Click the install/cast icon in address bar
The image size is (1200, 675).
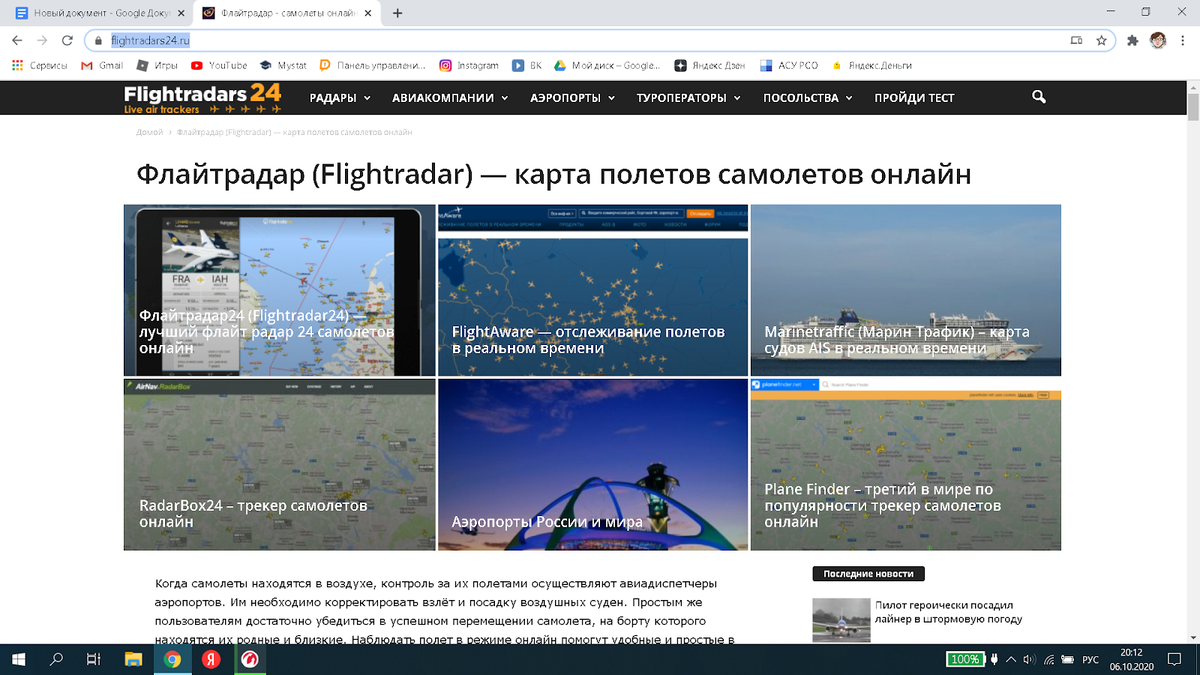click(x=1076, y=41)
